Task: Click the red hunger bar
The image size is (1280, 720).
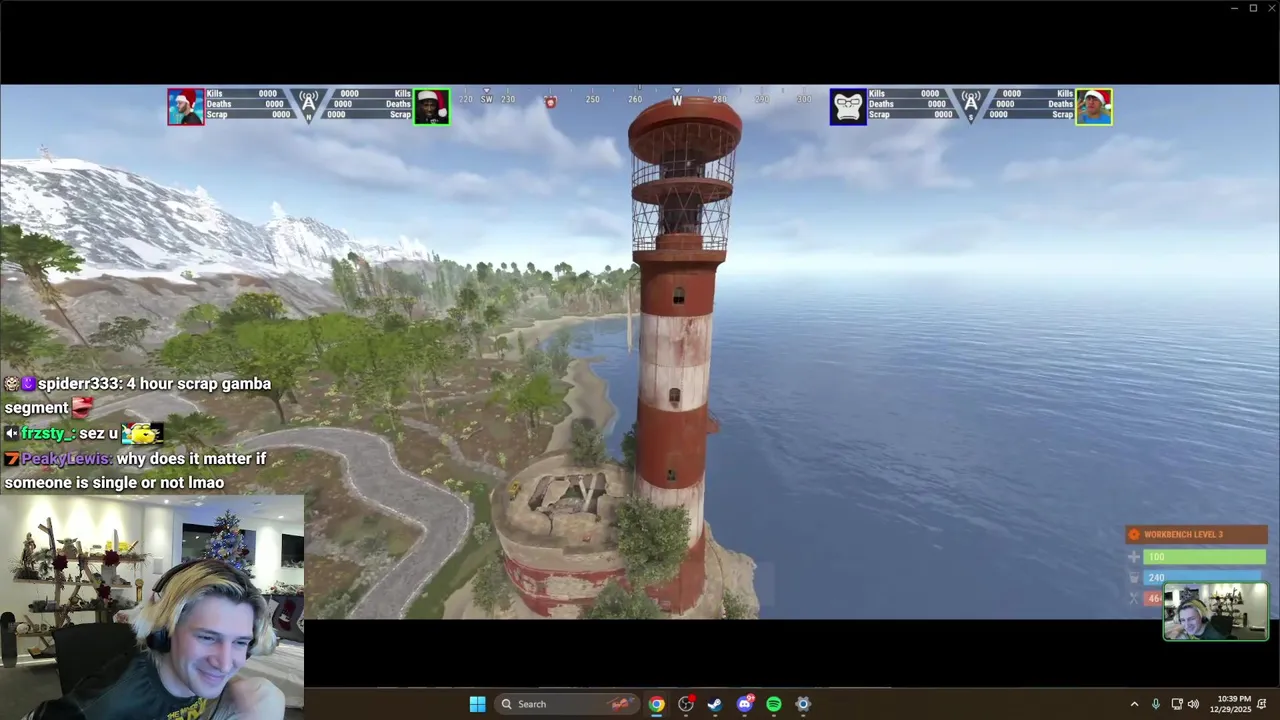Action: pos(1154,598)
